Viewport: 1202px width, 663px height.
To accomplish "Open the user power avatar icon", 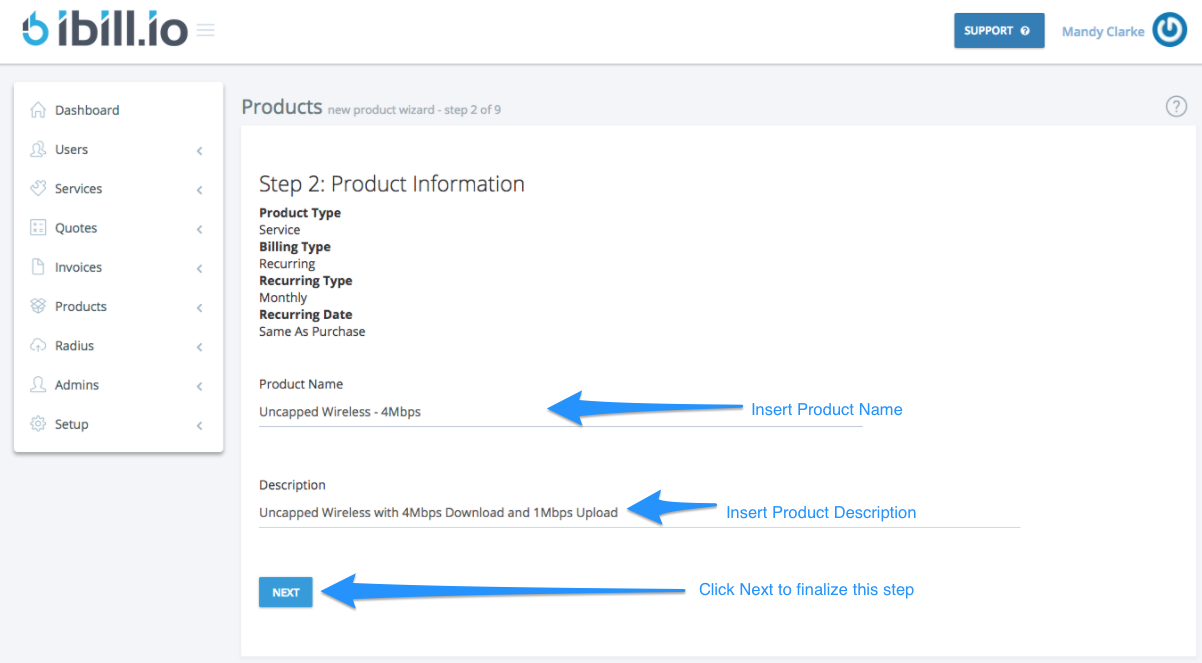I will 1170,30.
